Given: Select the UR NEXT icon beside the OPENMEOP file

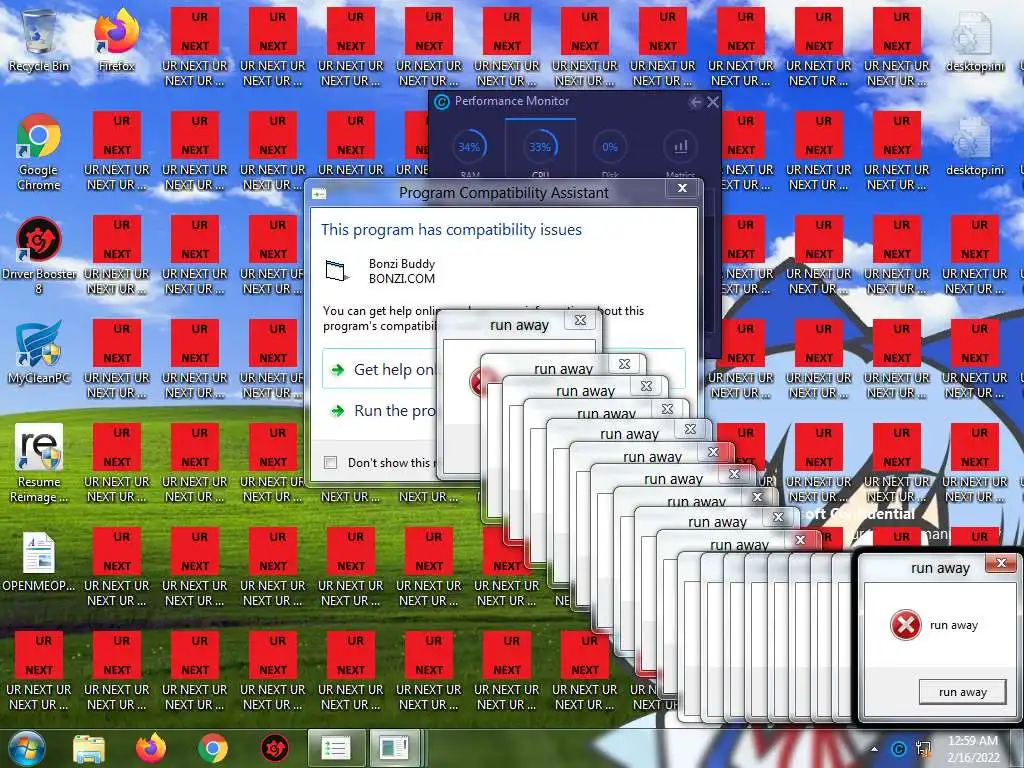Looking at the screenshot, I should click(x=117, y=567).
